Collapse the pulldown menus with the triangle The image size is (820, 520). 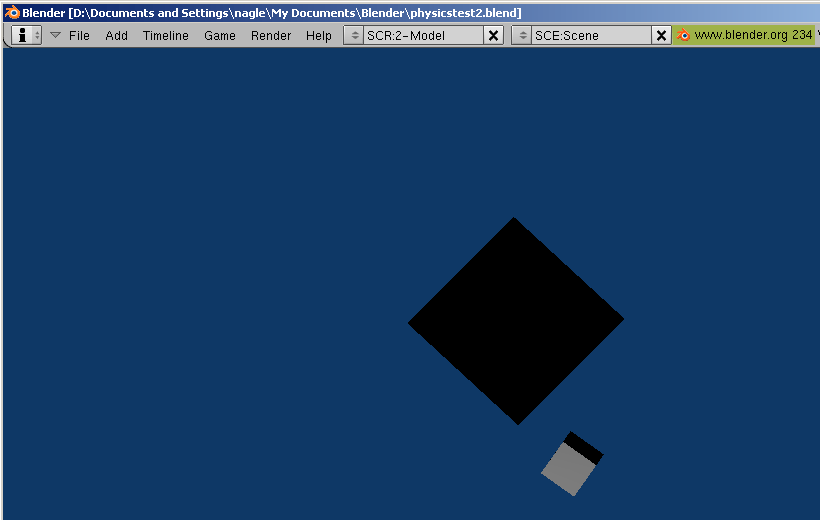[x=55, y=35]
